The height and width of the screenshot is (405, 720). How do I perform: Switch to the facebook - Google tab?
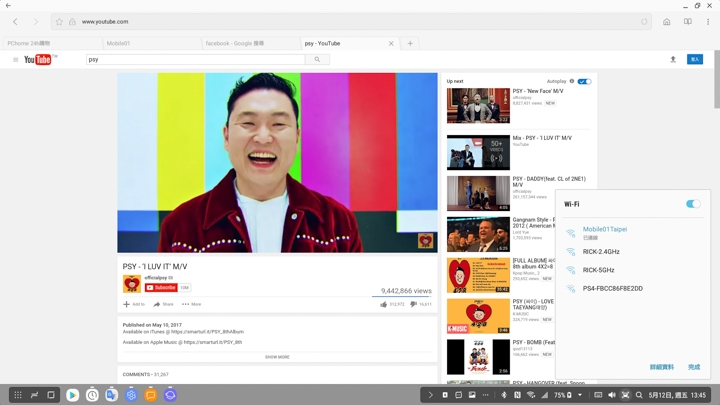(251, 43)
